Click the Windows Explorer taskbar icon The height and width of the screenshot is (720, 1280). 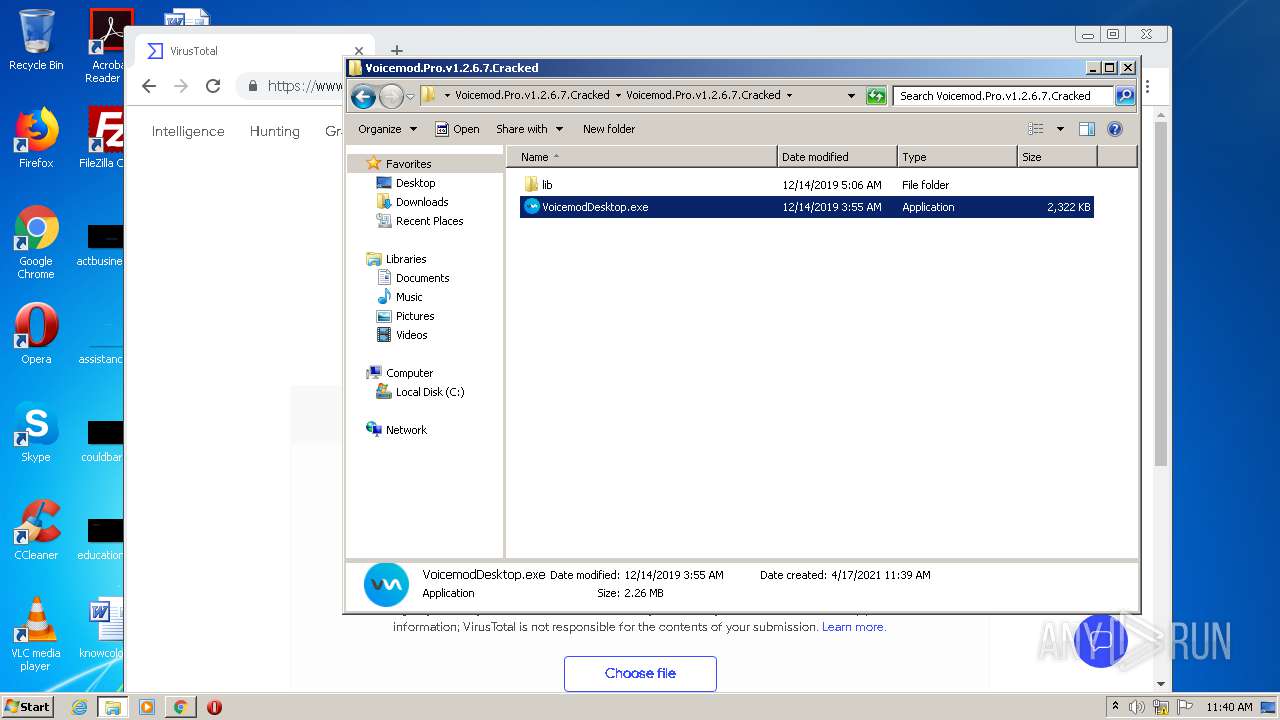pyautogui.click(x=112, y=707)
